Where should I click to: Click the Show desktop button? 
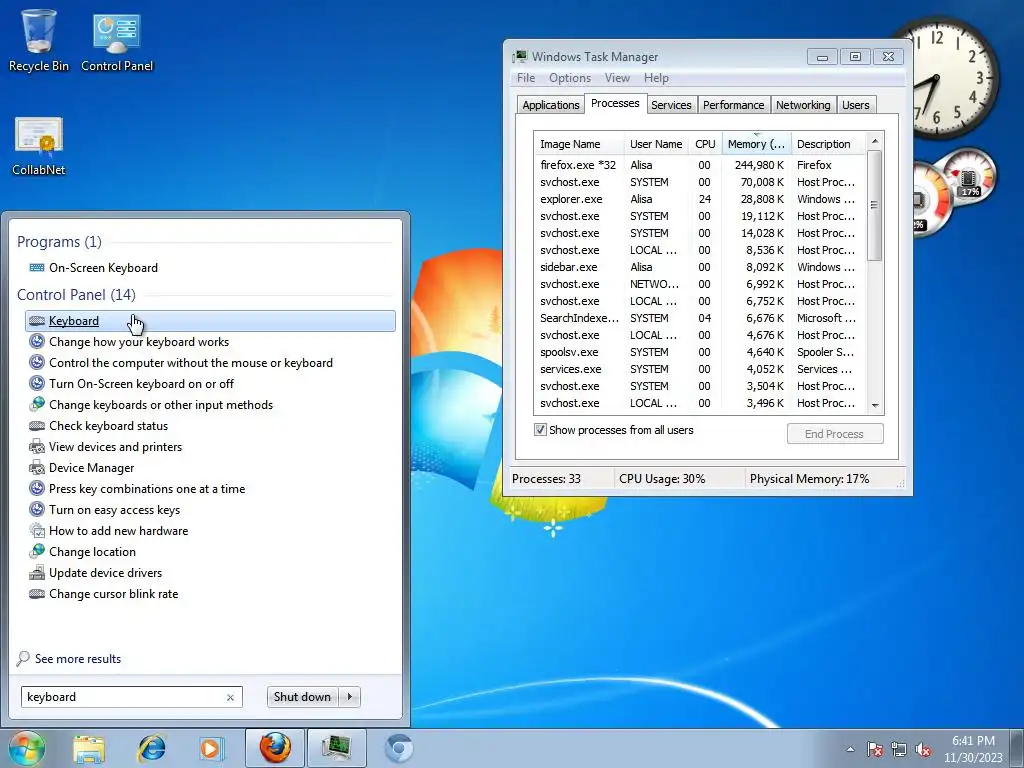1019,748
